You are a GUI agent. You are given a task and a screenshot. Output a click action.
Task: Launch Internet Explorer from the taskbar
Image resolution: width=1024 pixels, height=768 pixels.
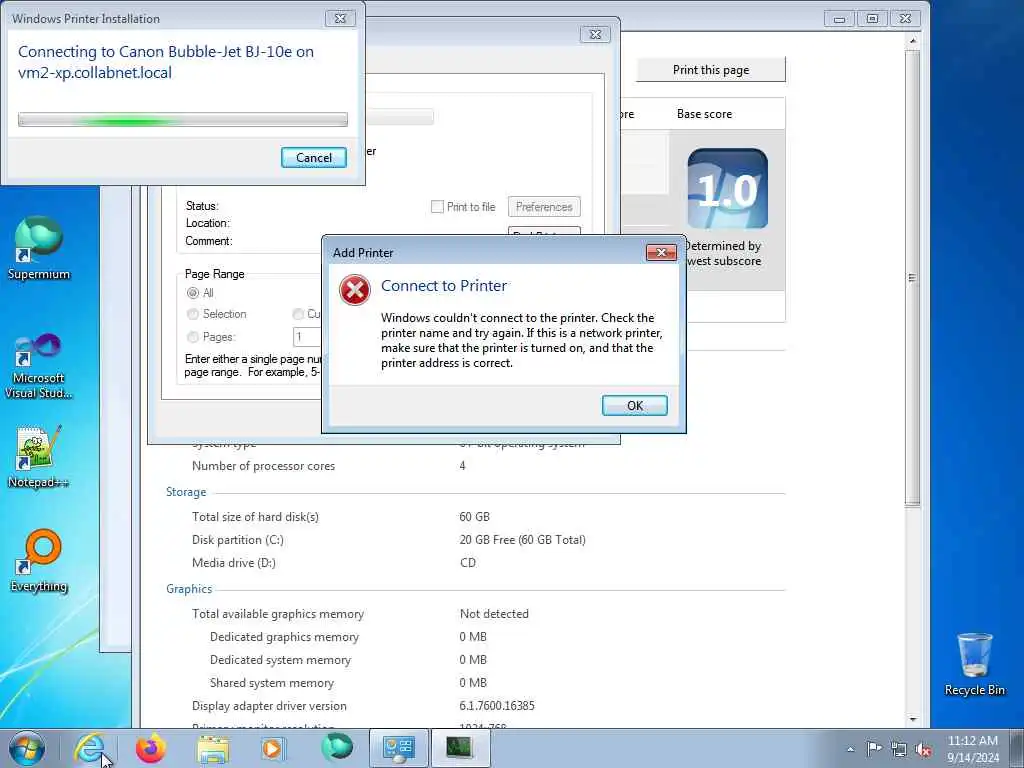point(89,748)
